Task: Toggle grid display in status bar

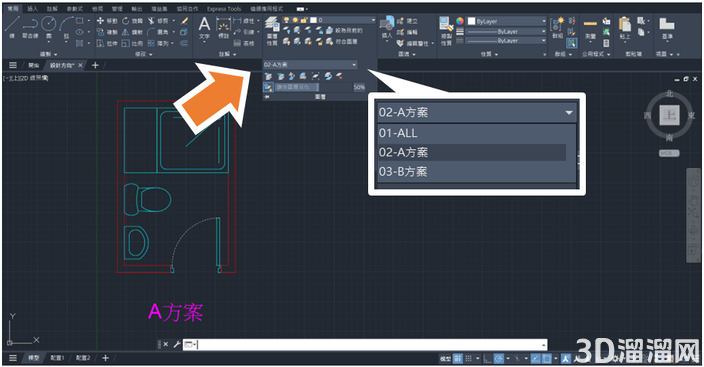Action: click(458, 358)
